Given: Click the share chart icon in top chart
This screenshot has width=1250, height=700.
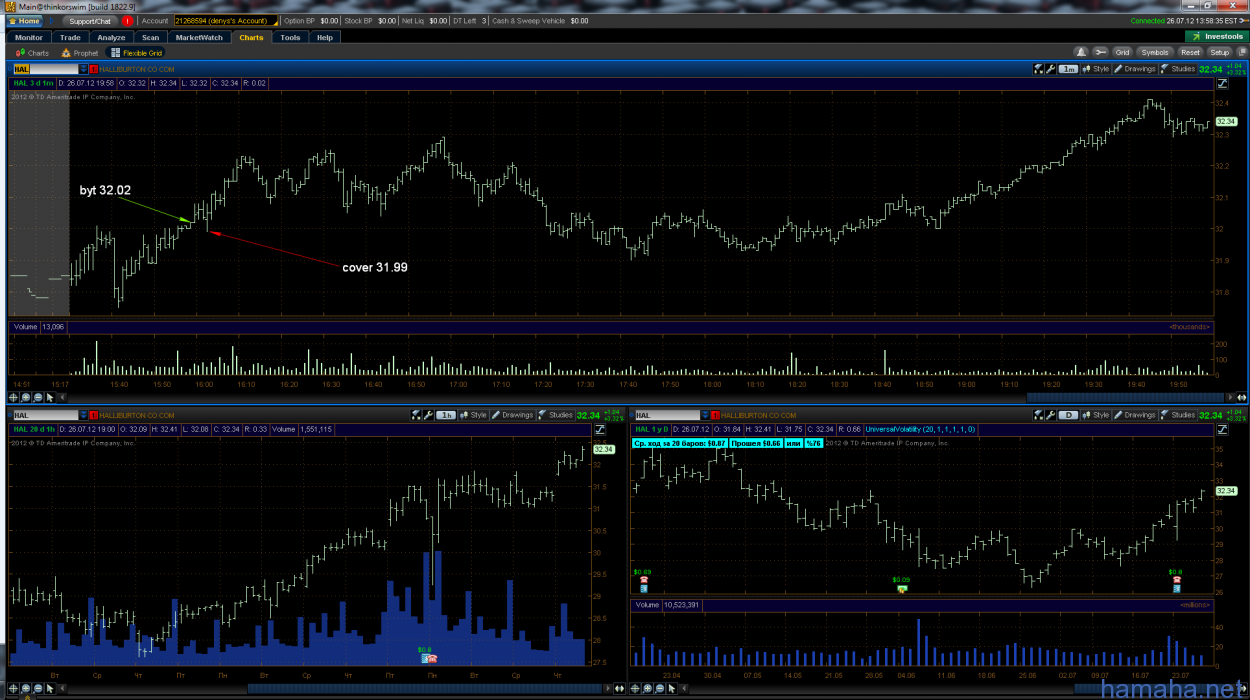Looking at the screenshot, I should (1038, 69).
